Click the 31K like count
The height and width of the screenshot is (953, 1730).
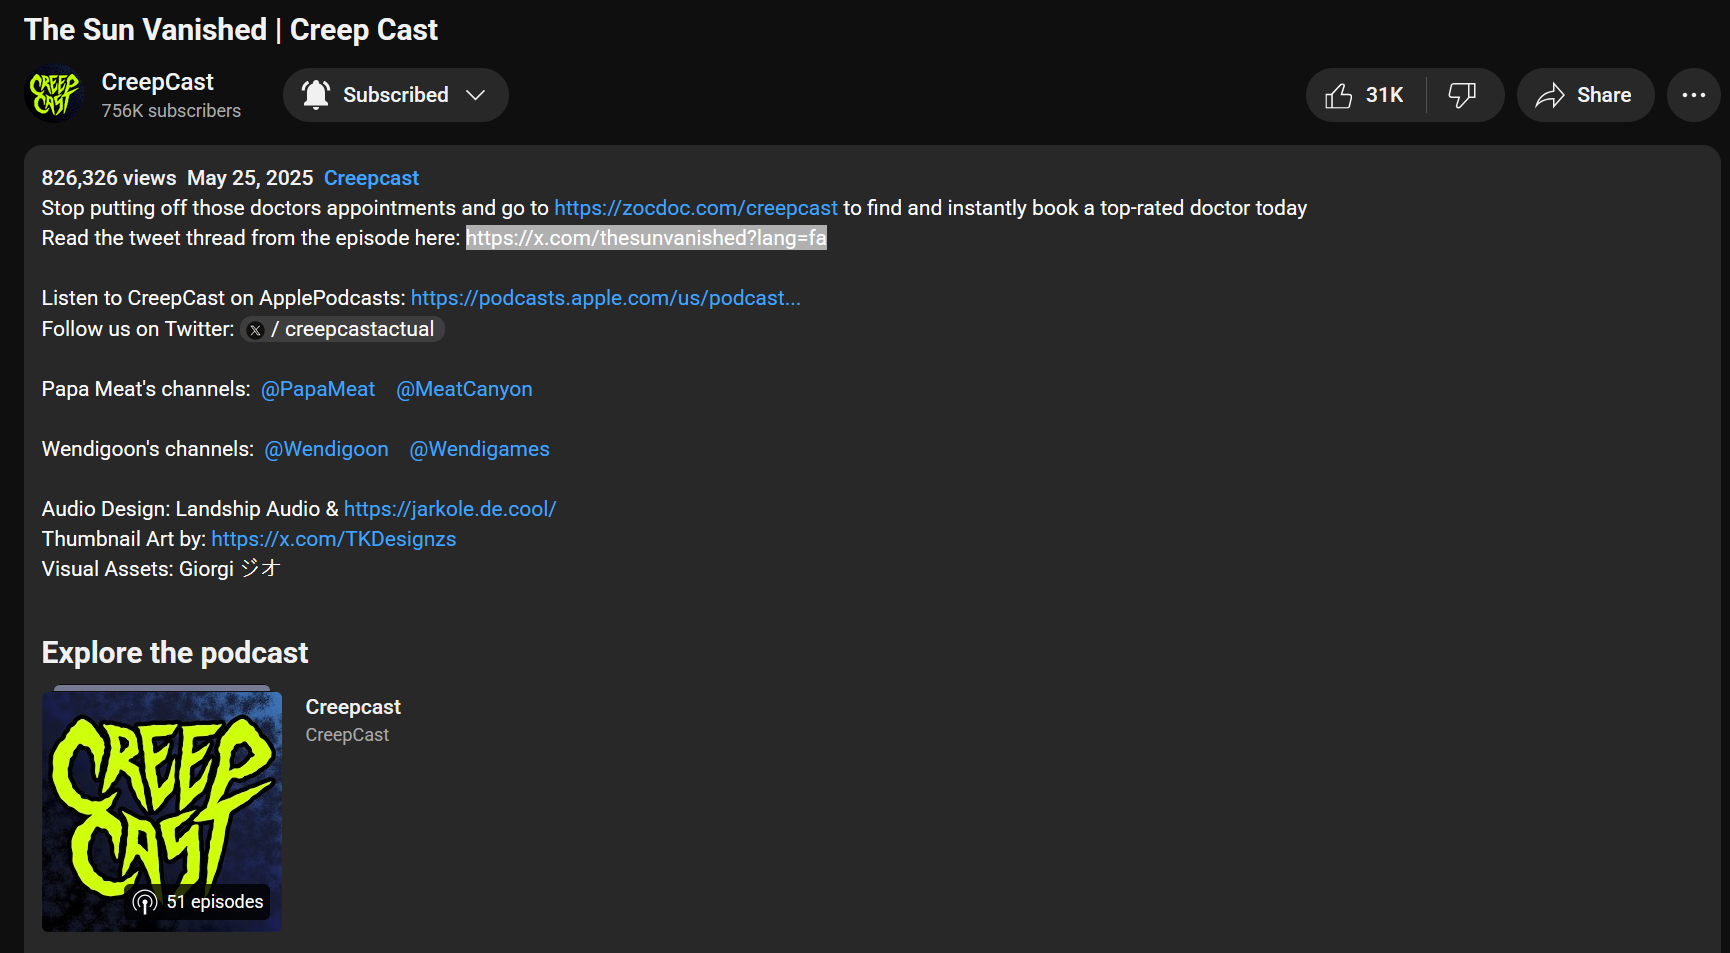pos(1385,95)
